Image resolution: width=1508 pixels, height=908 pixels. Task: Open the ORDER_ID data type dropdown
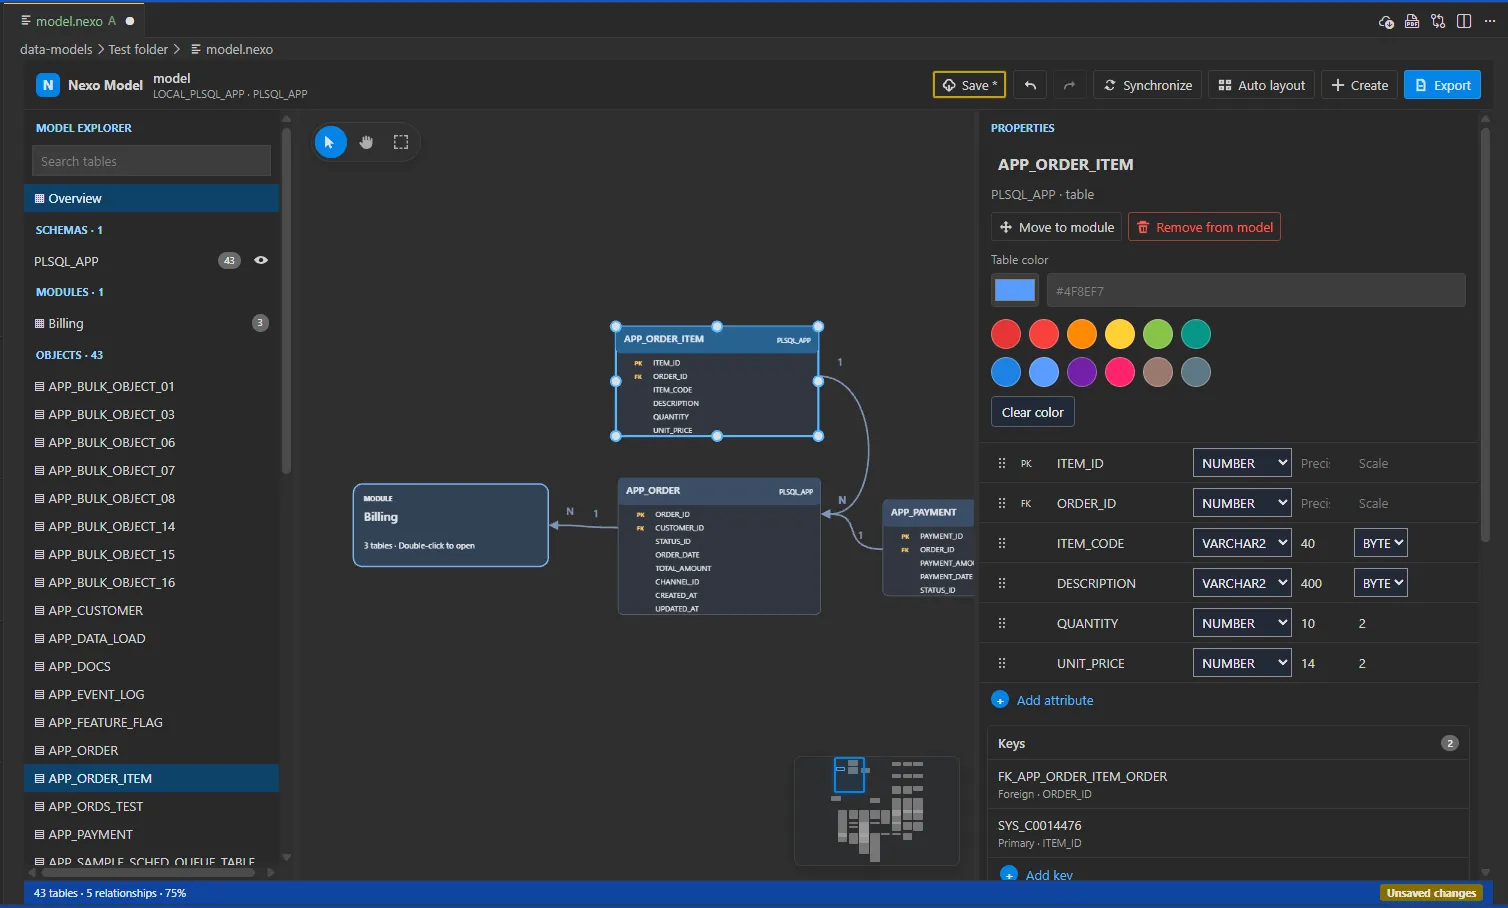[1242, 503]
